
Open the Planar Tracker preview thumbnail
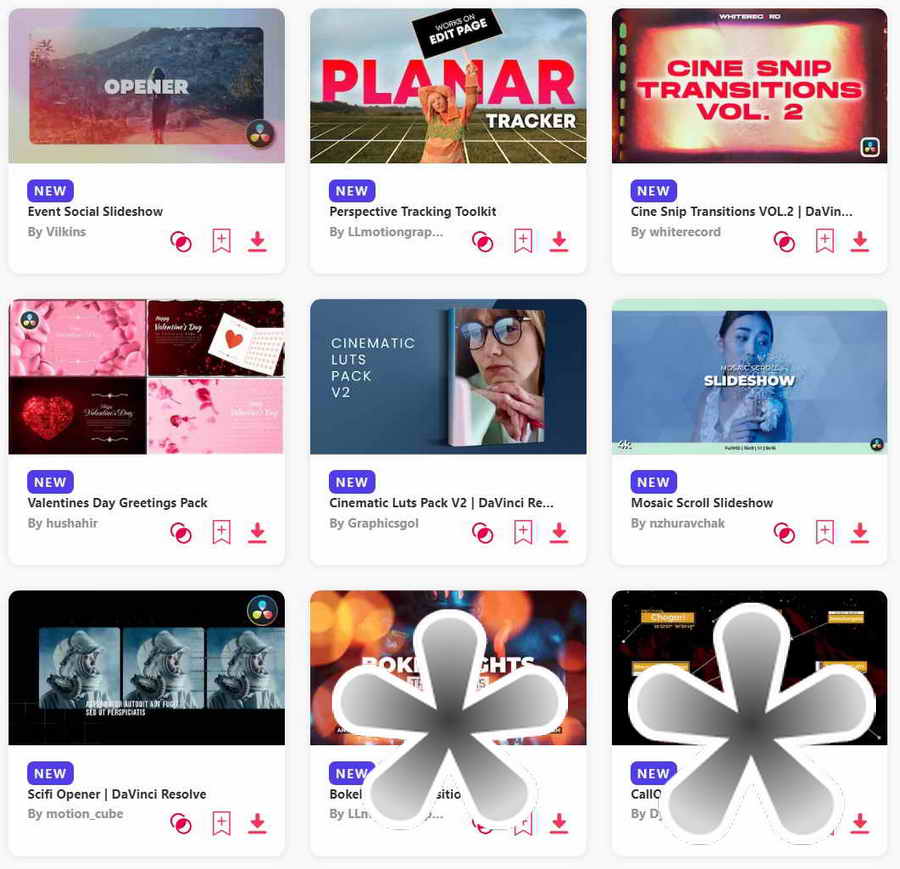(x=448, y=86)
